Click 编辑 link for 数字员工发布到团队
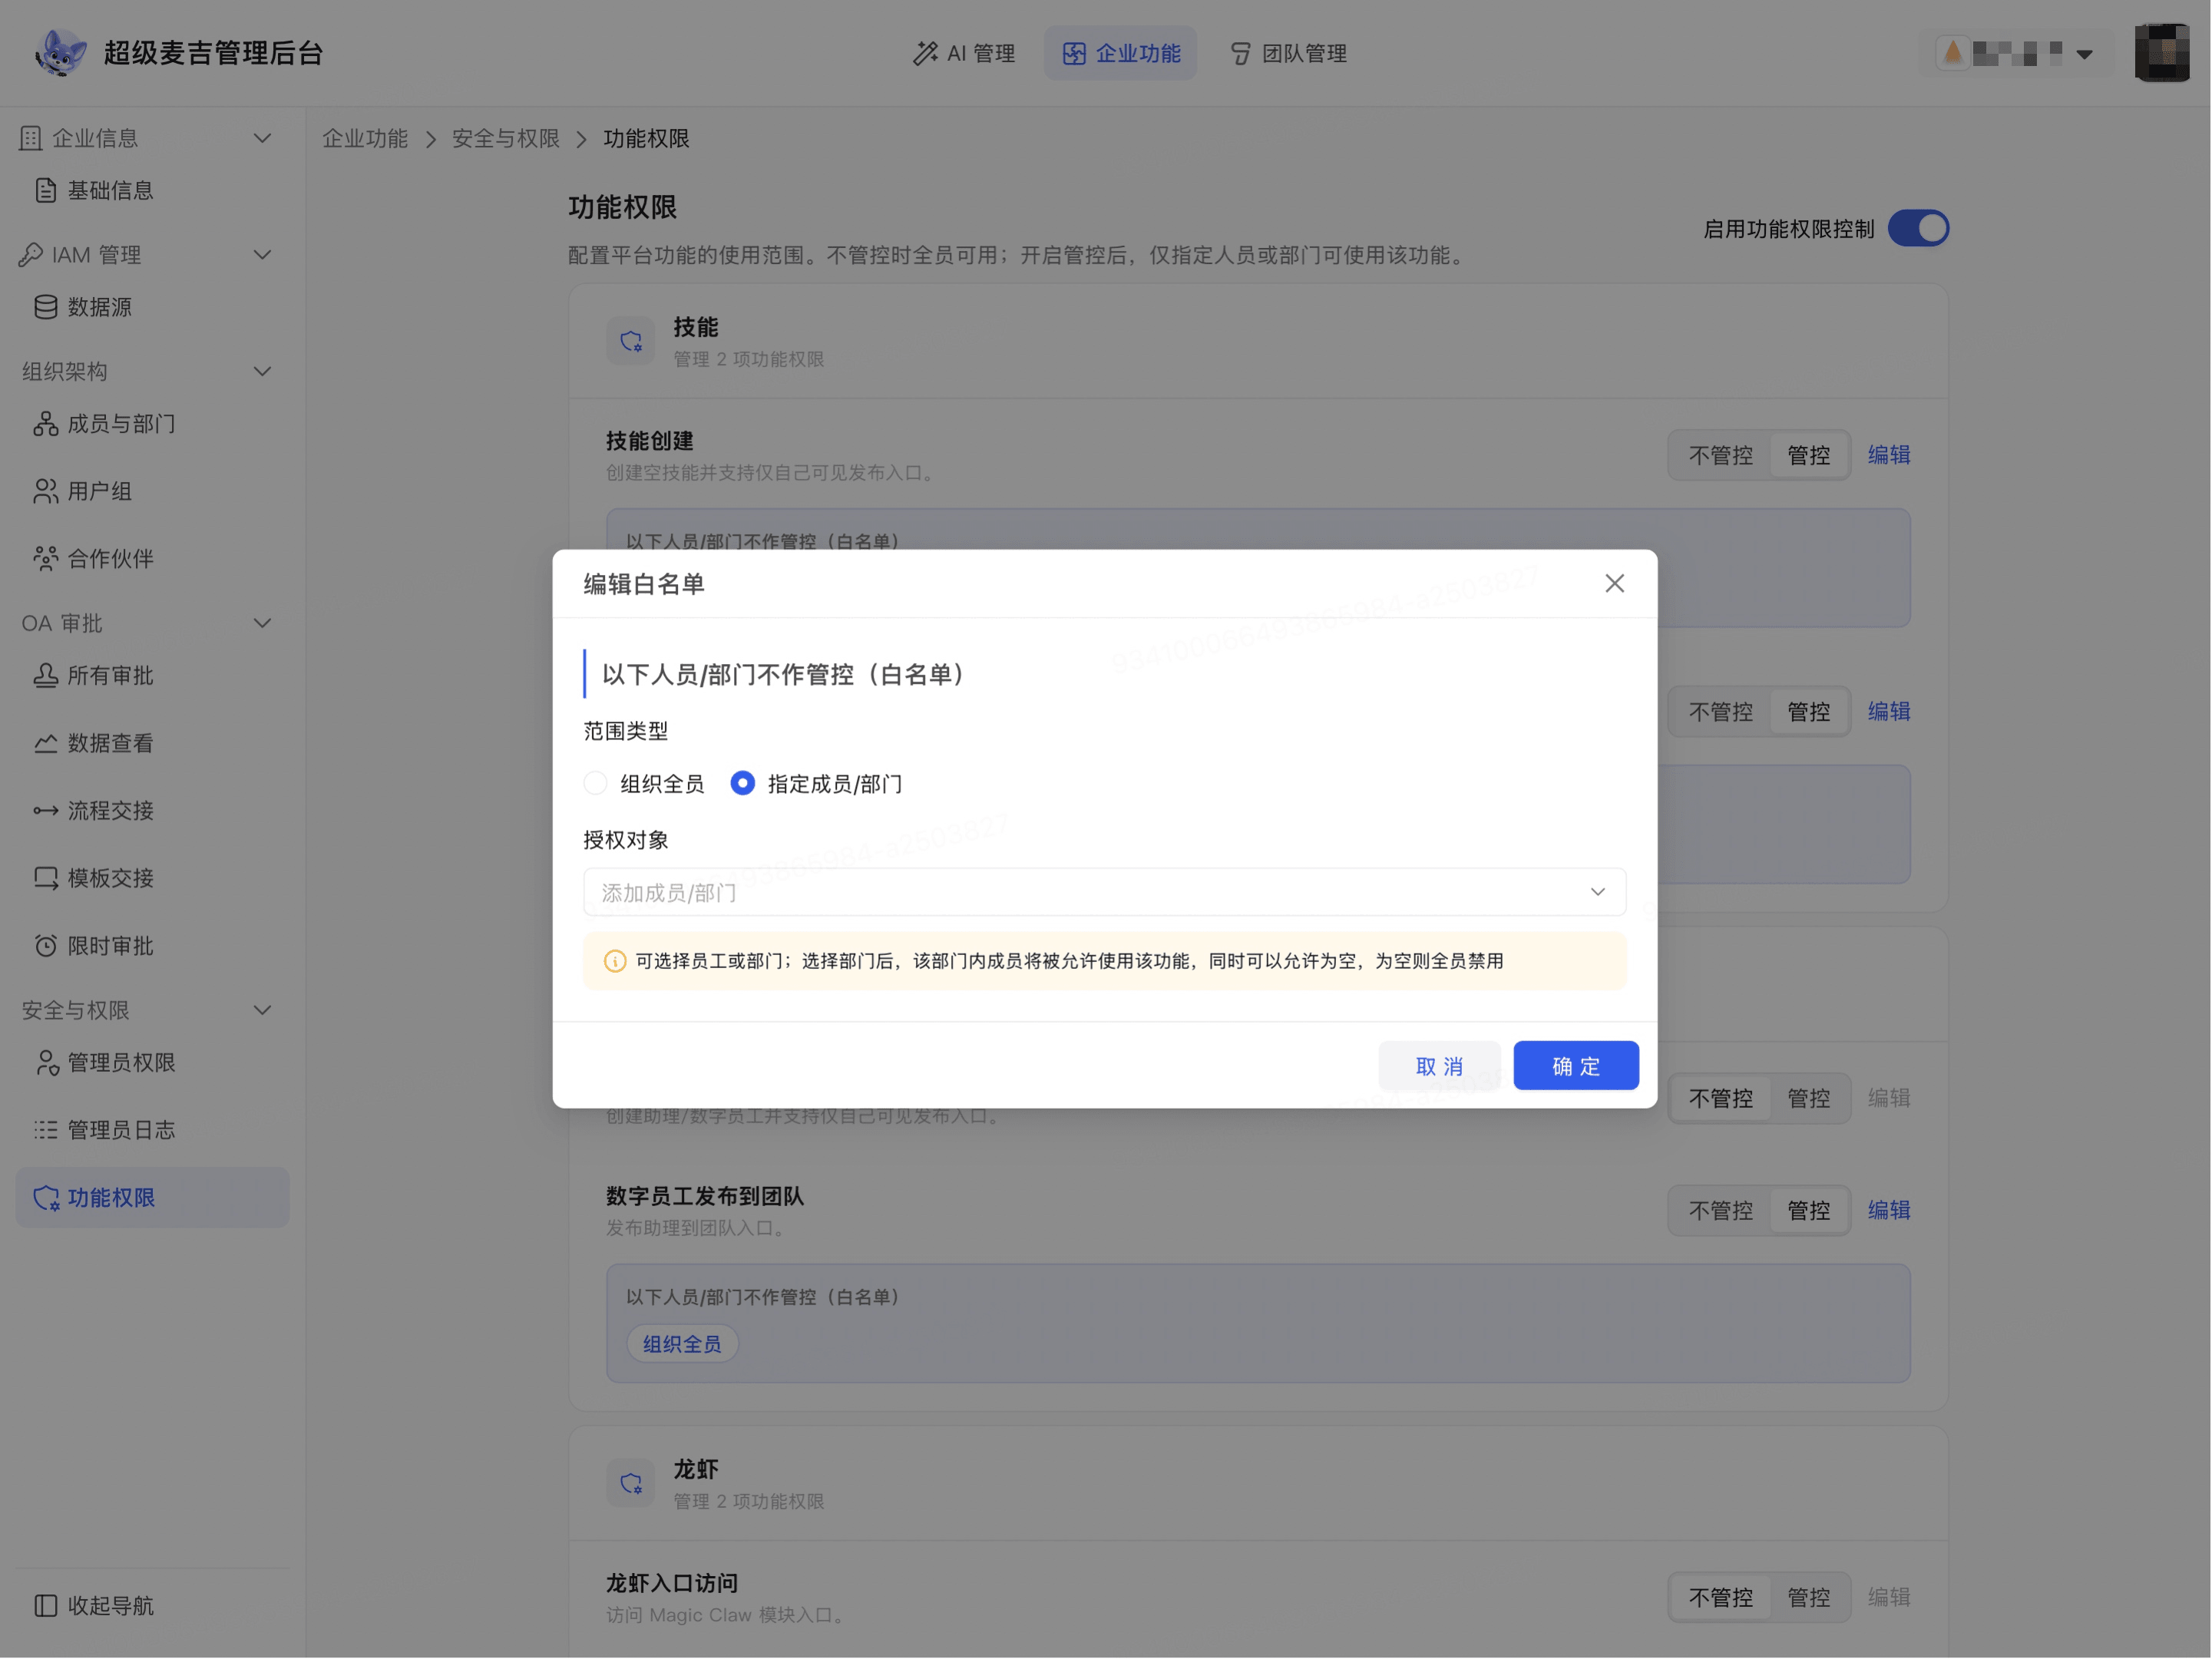This screenshot has height=1659, width=2212. click(1890, 1210)
